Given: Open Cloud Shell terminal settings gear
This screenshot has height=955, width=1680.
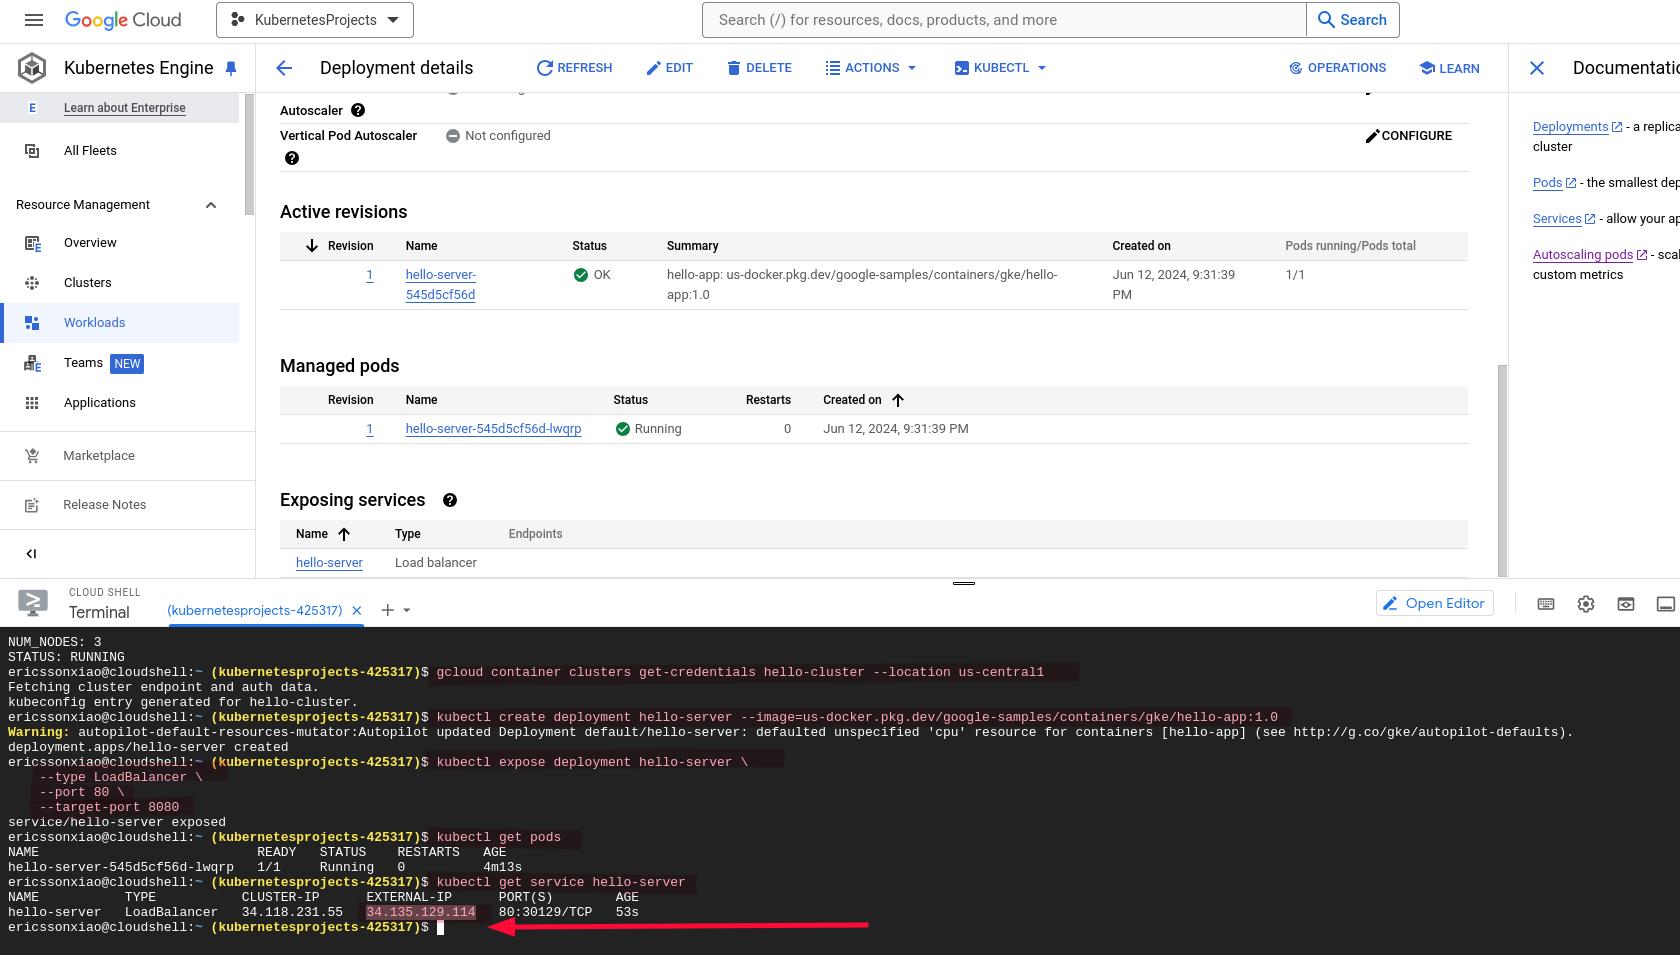Looking at the screenshot, I should 1586,604.
